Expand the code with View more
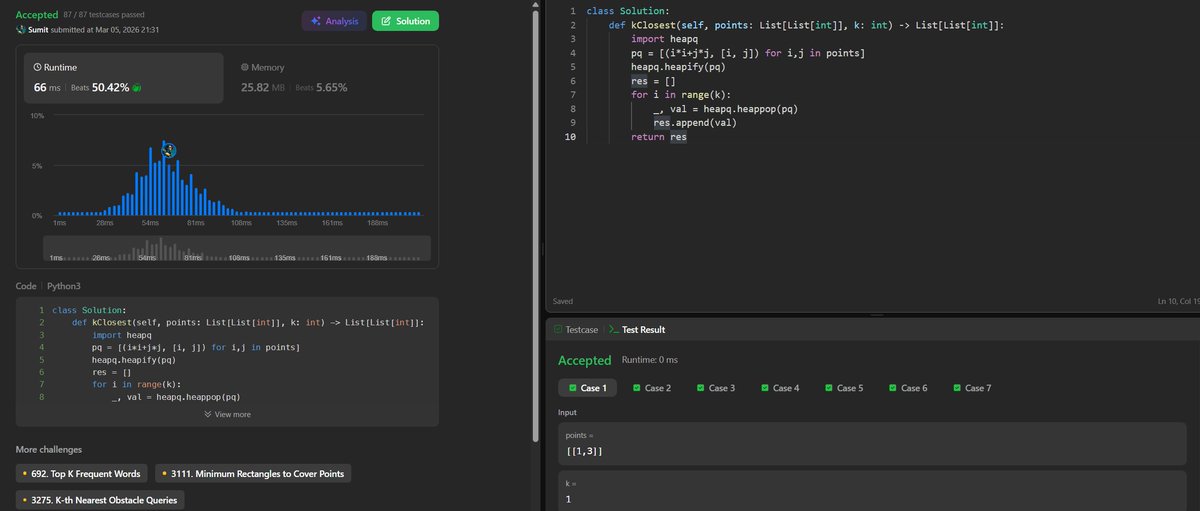Screen dimensions: 1200x511 [227, 414]
